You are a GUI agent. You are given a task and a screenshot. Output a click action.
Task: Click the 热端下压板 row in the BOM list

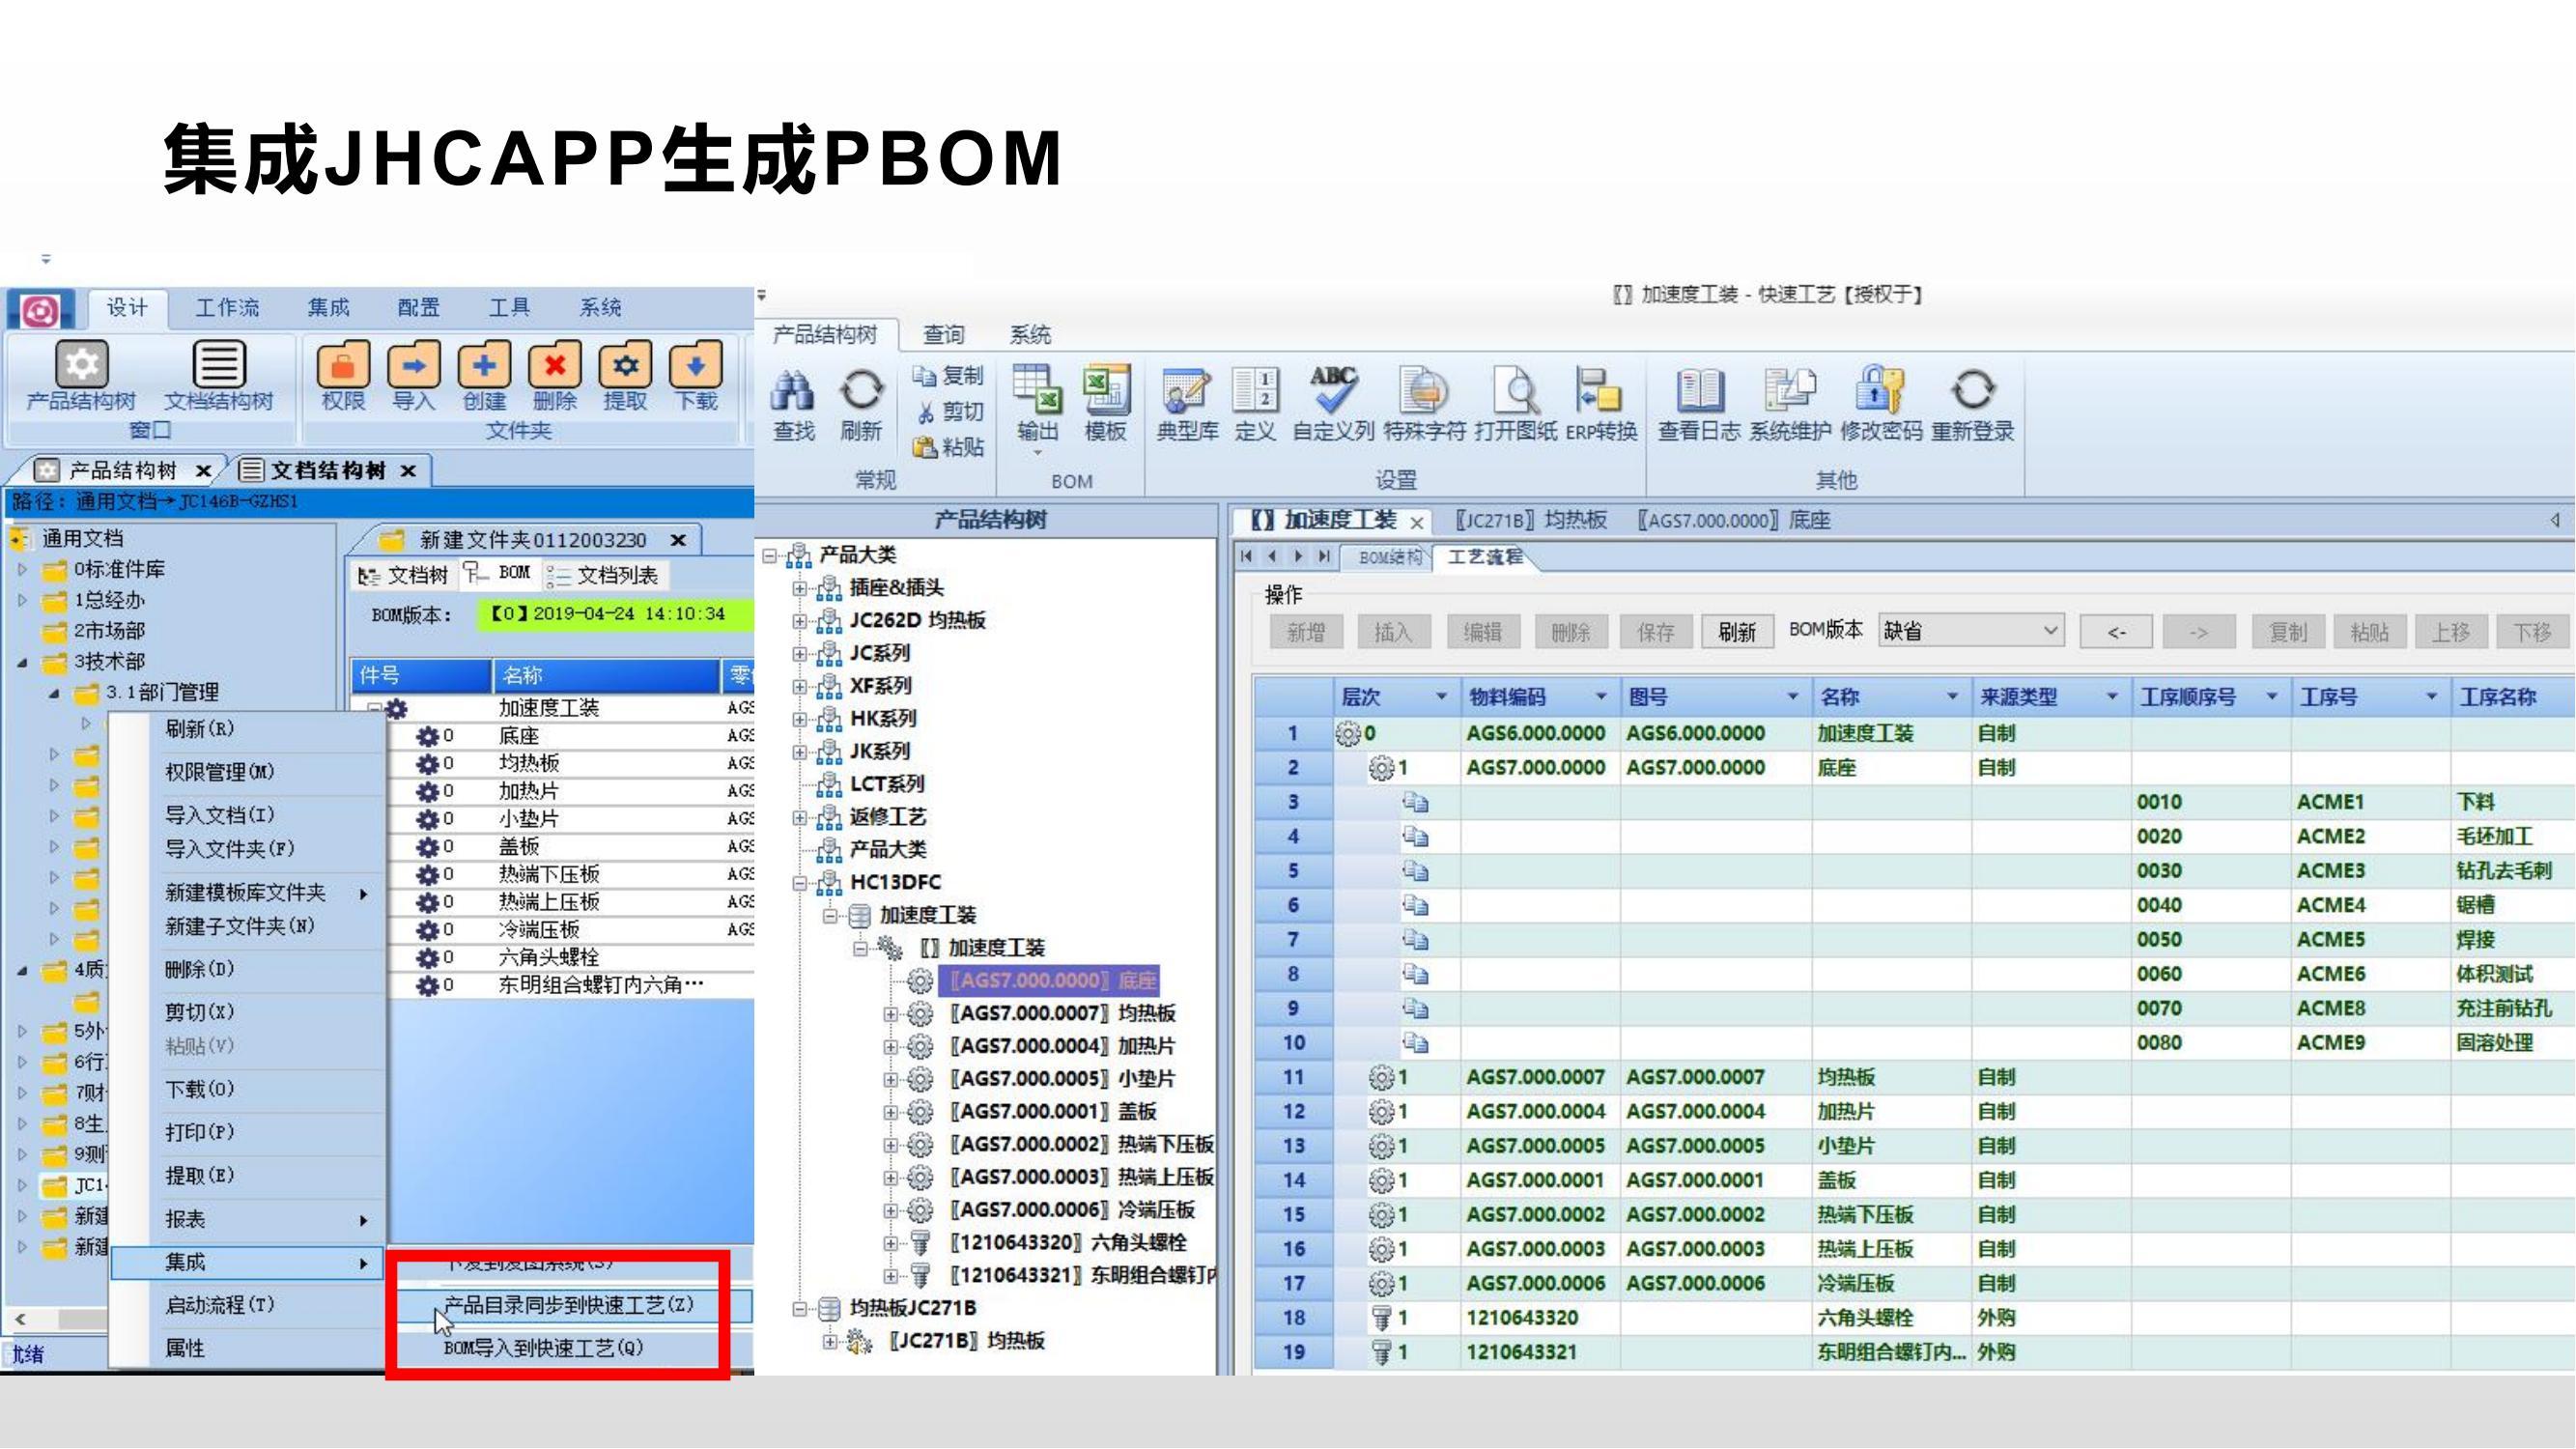[x=552, y=874]
